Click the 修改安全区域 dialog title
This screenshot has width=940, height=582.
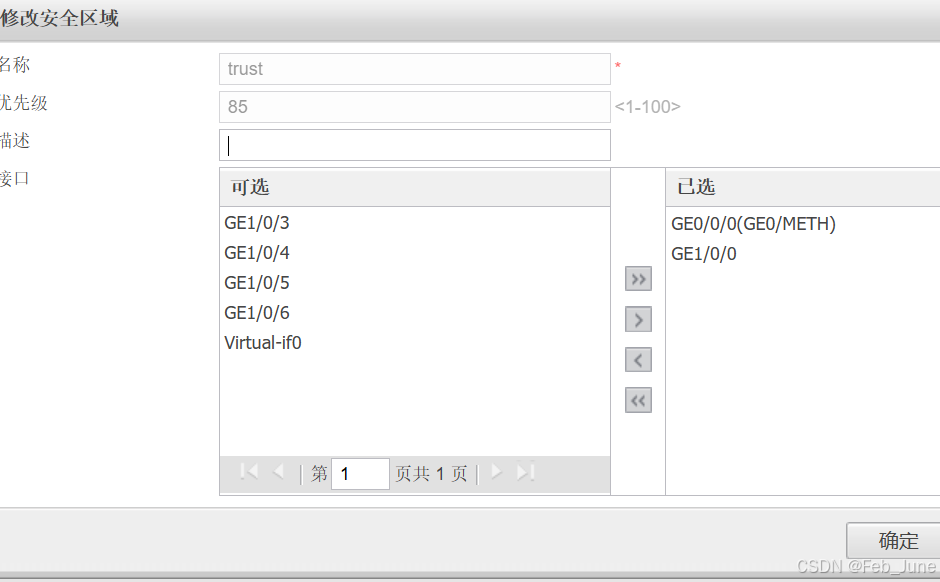pyautogui.click(x=59, y=18)
